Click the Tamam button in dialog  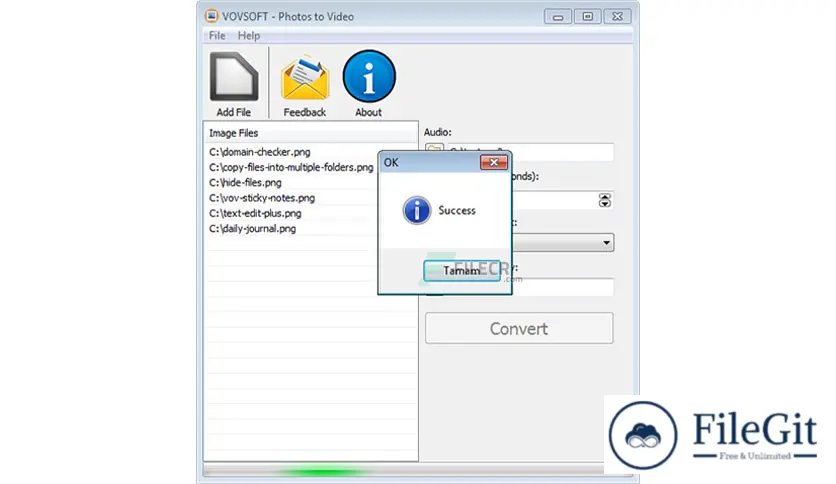(x=462, y=271)
